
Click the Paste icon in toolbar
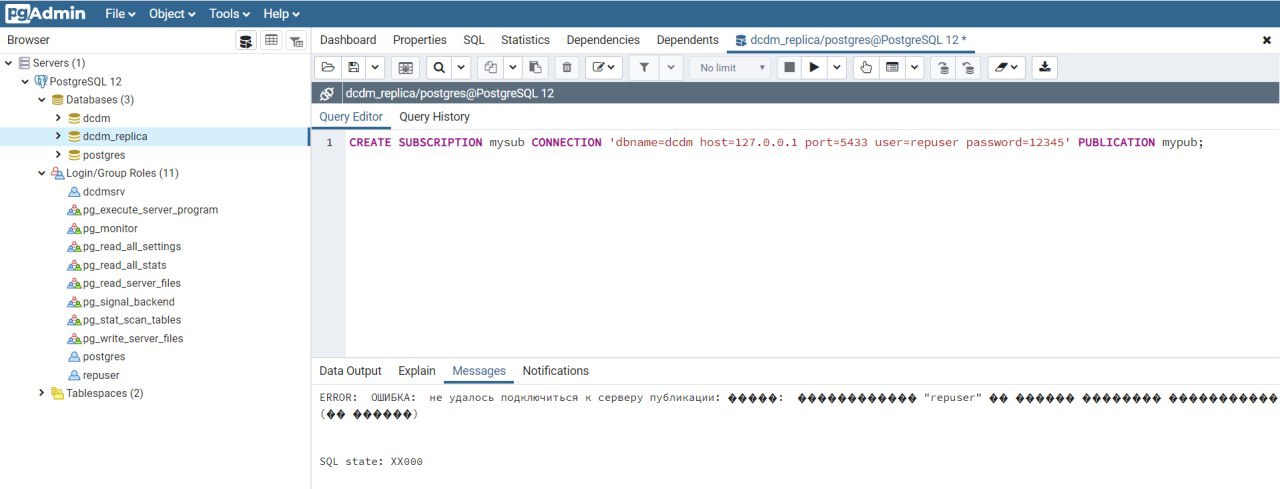535,67
